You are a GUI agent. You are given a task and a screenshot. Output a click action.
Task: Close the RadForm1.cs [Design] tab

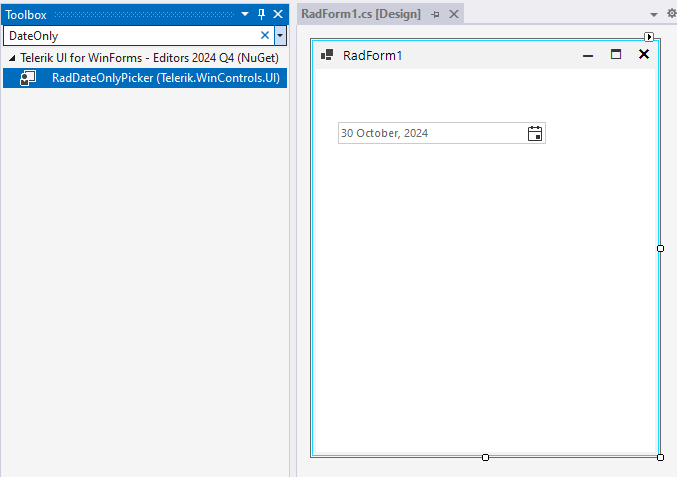pos(454,14)
